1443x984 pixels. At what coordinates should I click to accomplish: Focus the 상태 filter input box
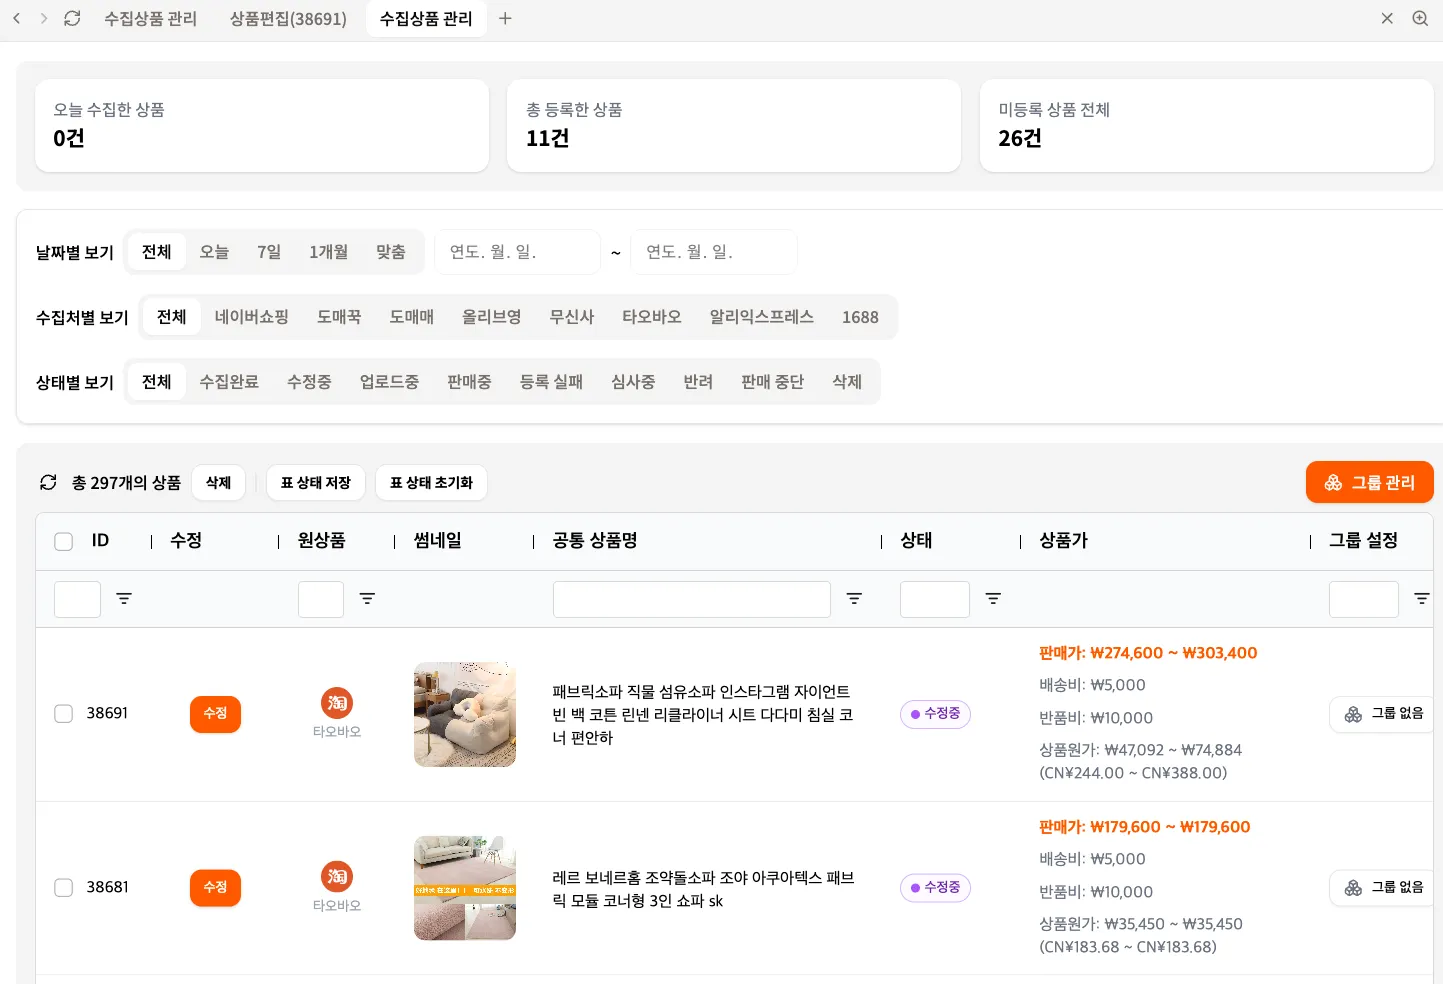coord(935,599)
